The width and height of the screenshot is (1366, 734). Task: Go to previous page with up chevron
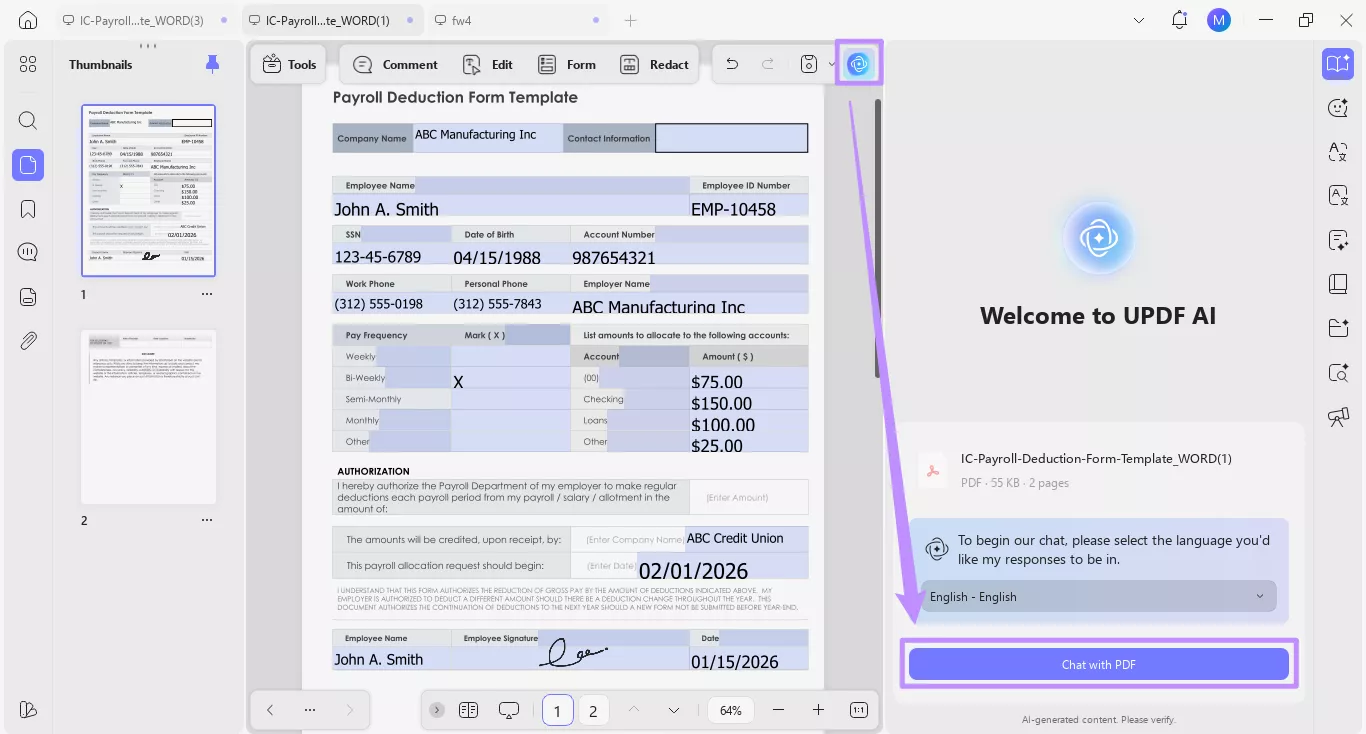tap(633, 710)
